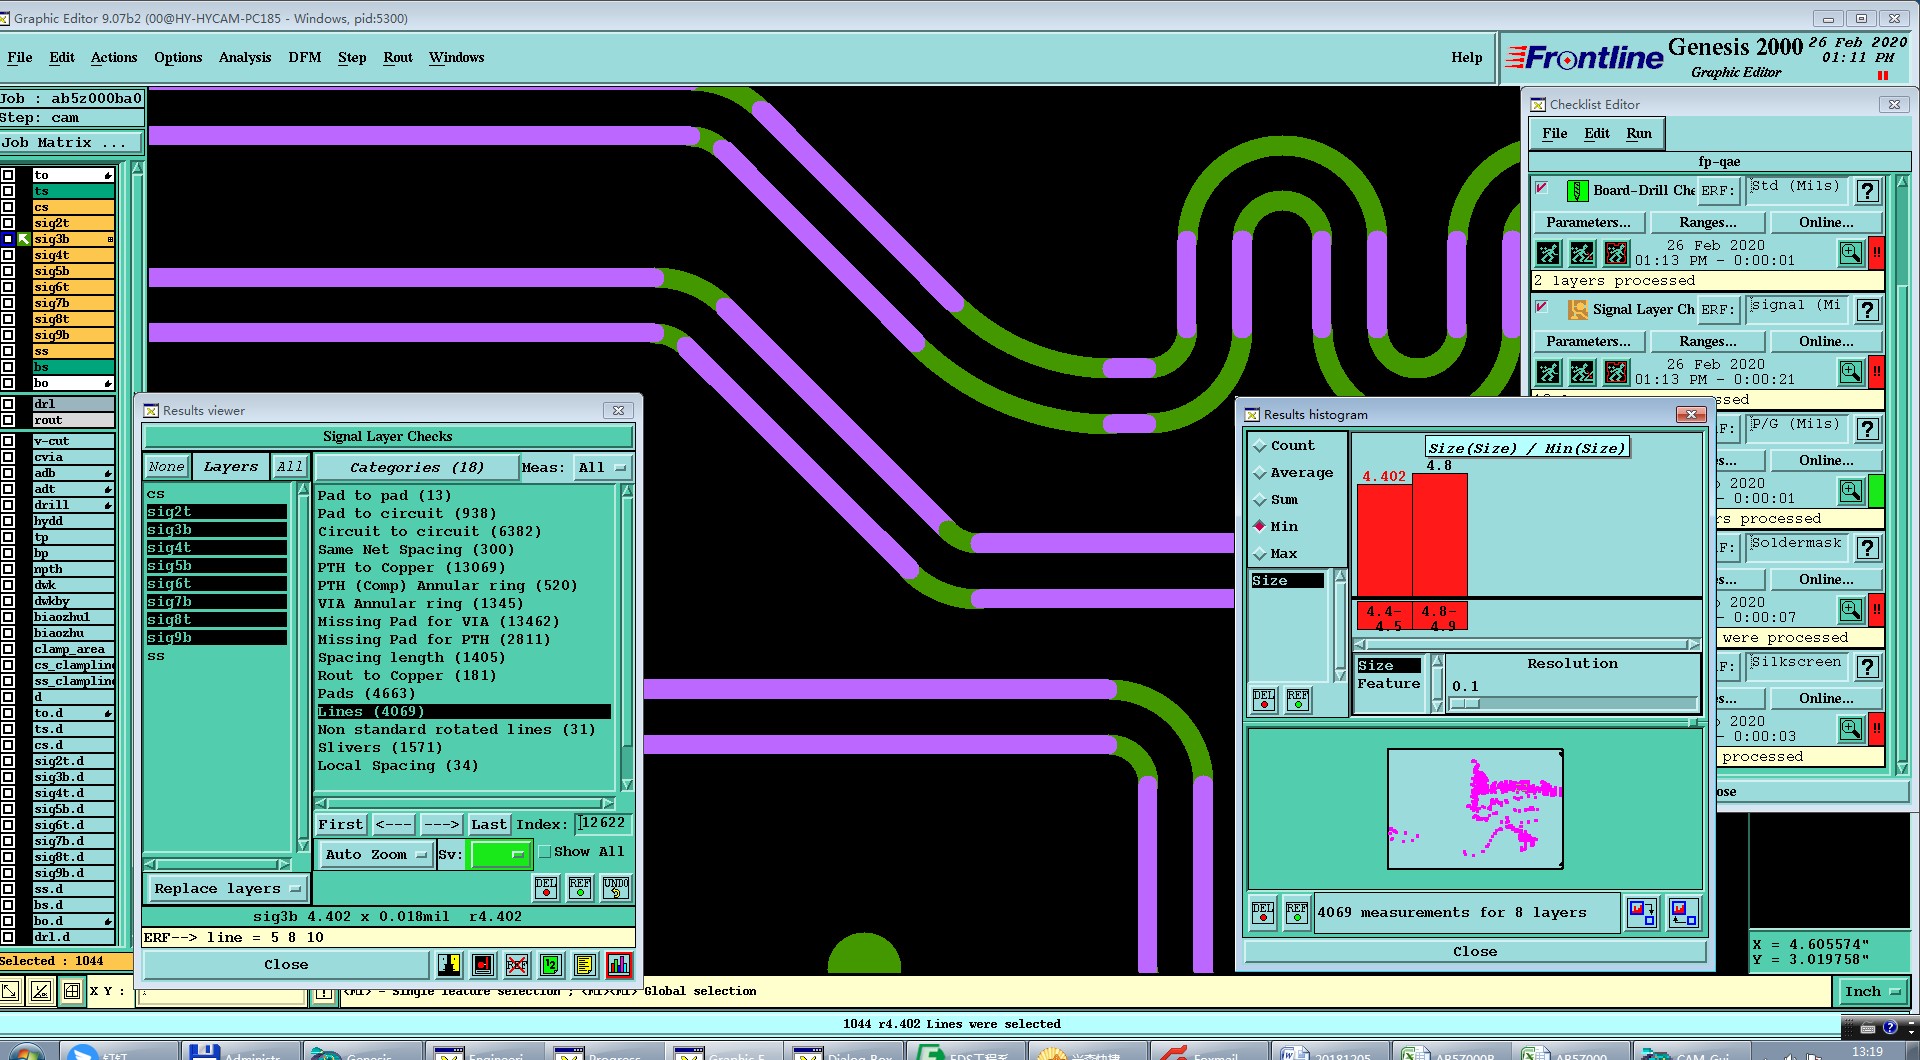The image size is (1920, 1060).
Task: Select Sum option in Results histogram
Action: [x=1275, y=500]
